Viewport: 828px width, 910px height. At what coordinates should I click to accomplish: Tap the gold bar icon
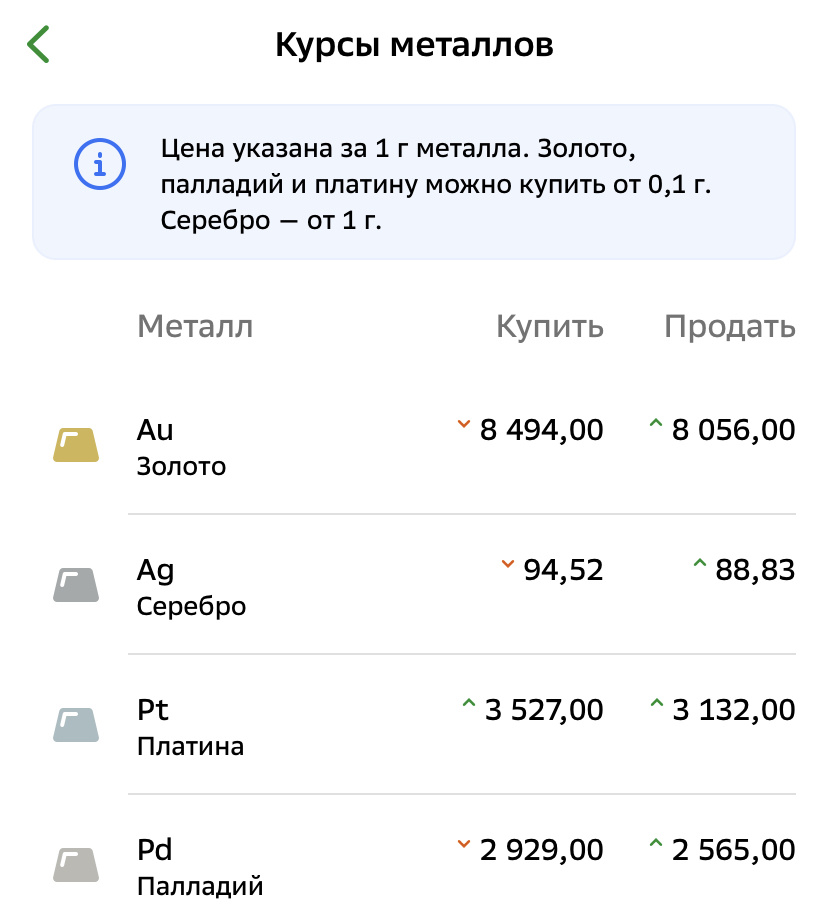[x=76, y=445]
